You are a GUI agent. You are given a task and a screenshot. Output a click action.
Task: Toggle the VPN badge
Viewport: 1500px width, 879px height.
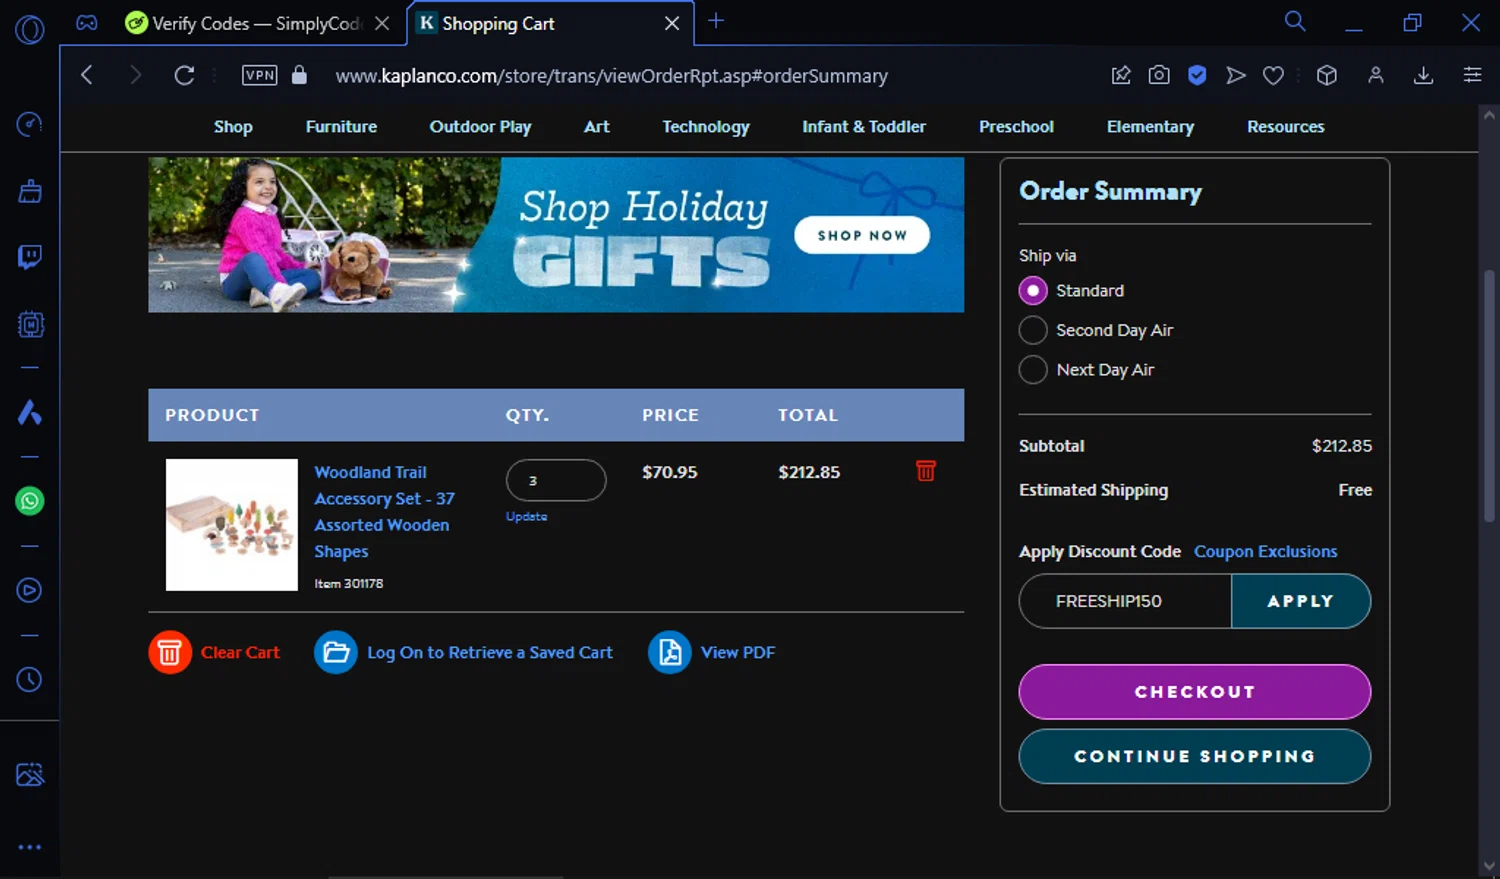click(x=260, y=75)
